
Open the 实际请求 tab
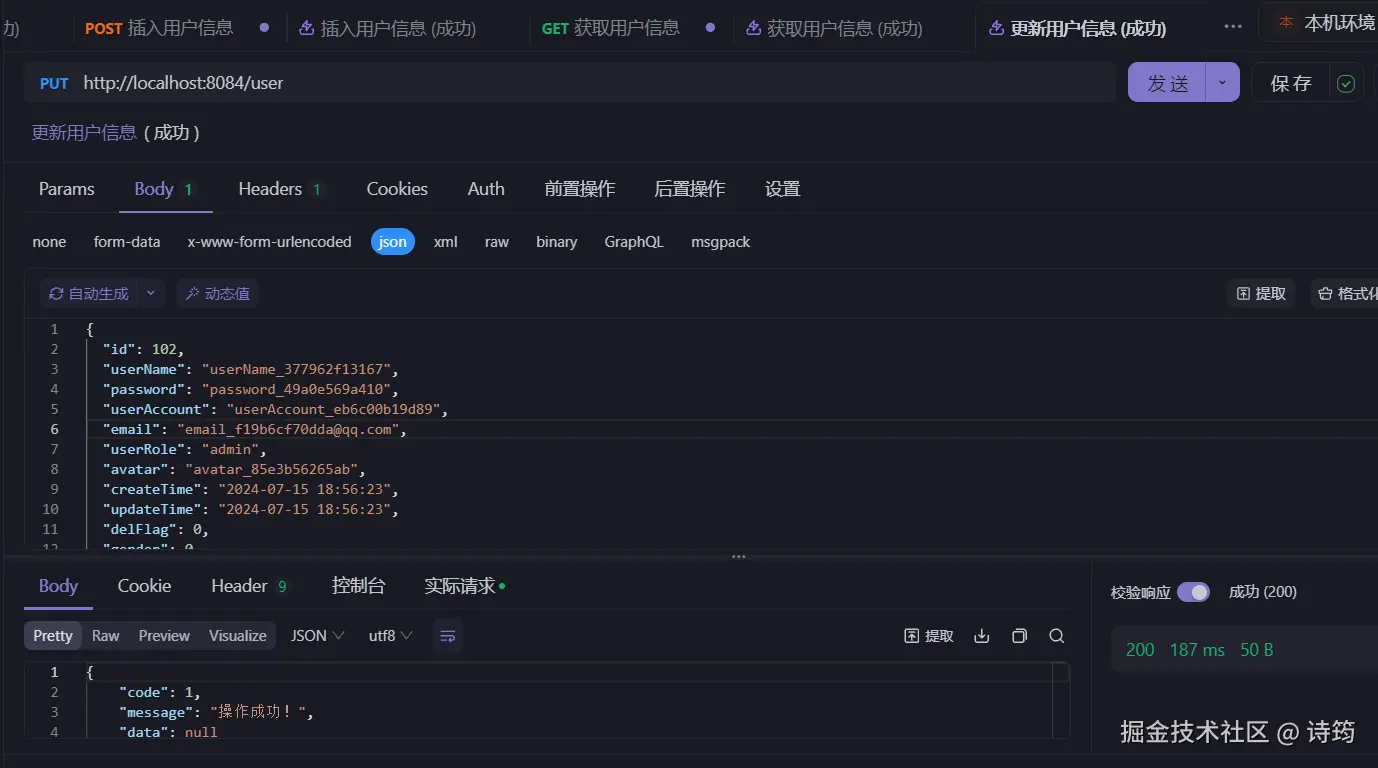464,586
